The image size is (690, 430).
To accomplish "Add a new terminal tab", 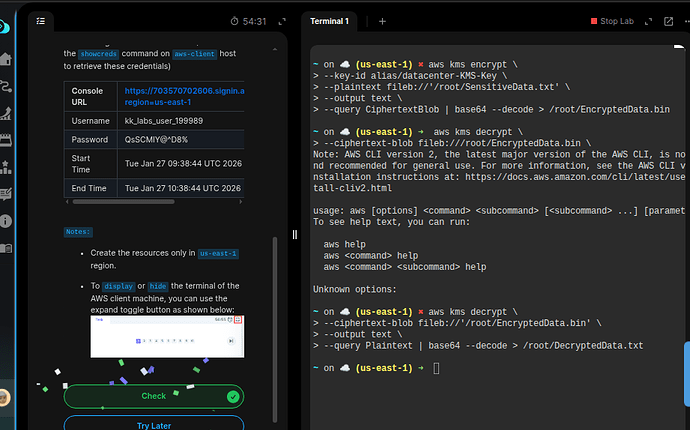I will click(x=382, y=20).
